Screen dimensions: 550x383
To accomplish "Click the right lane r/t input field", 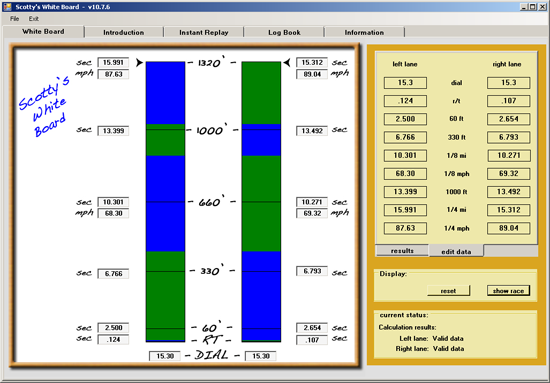I will (509, 101).
